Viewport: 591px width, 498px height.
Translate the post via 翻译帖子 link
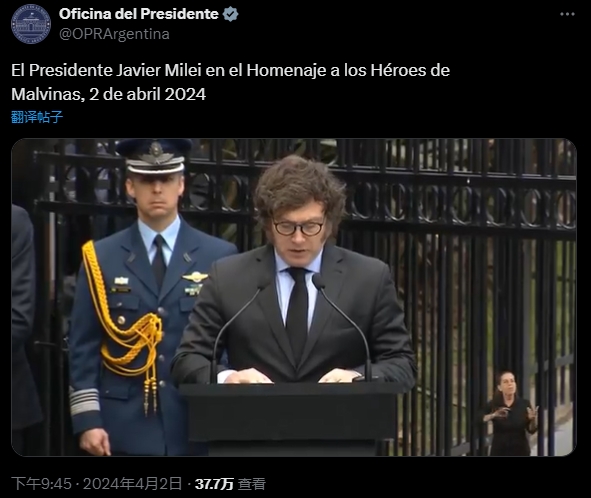tap(37, 117)
